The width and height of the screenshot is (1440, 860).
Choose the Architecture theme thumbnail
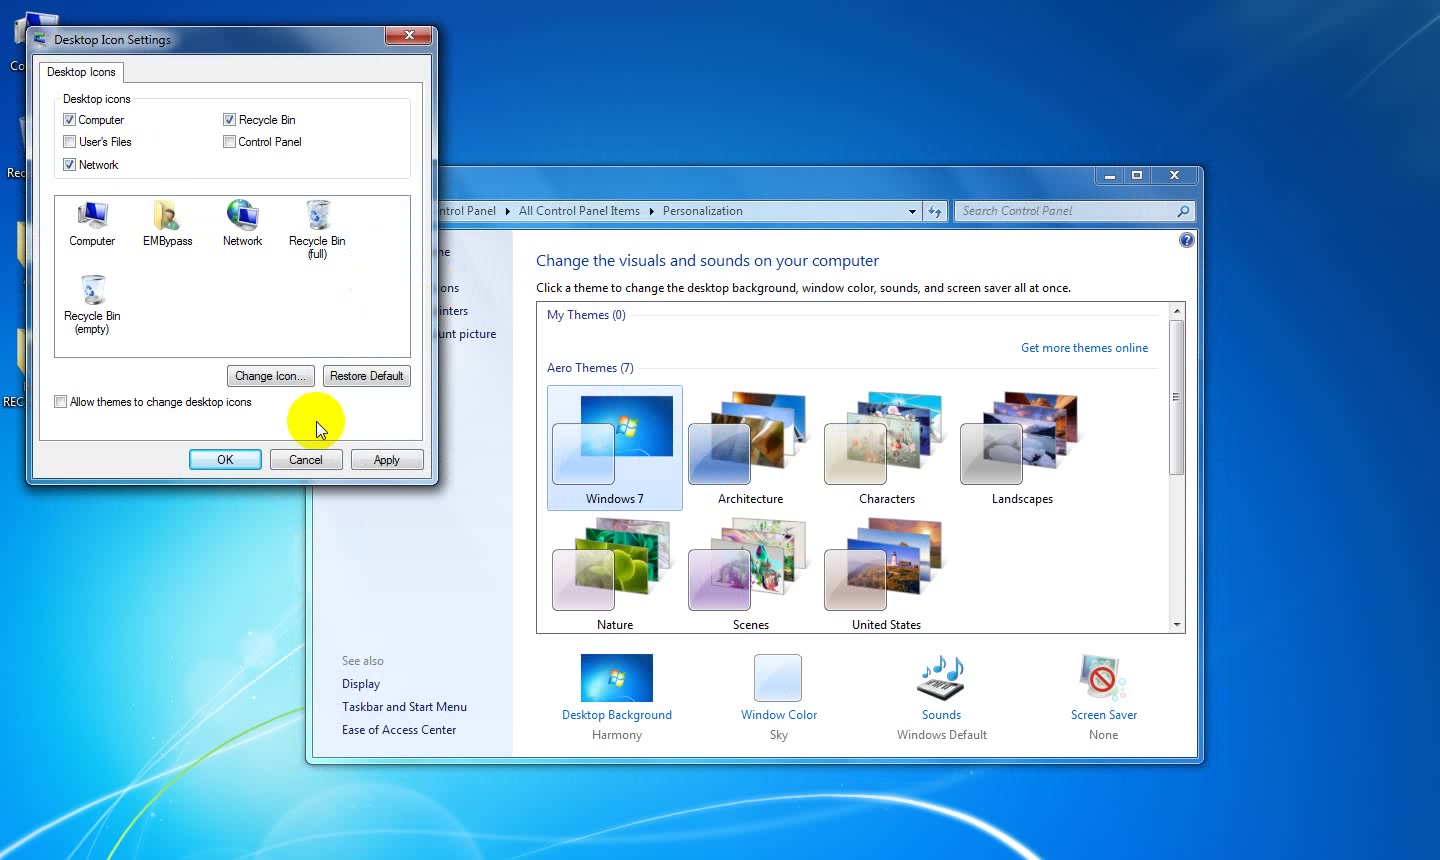[x=750, y=448]
